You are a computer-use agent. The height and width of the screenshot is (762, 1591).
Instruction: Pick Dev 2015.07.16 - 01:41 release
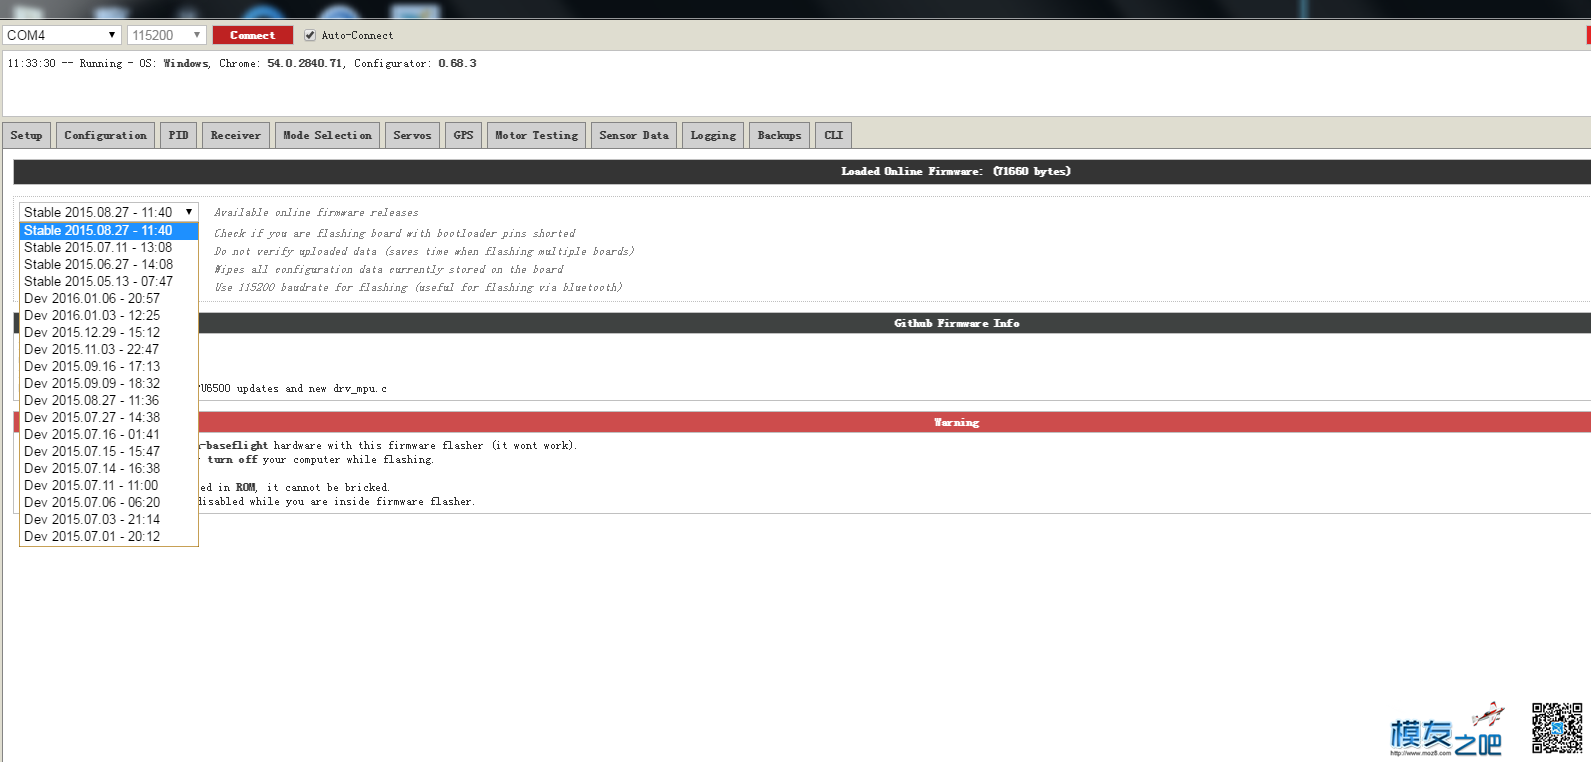pos(109,434)
